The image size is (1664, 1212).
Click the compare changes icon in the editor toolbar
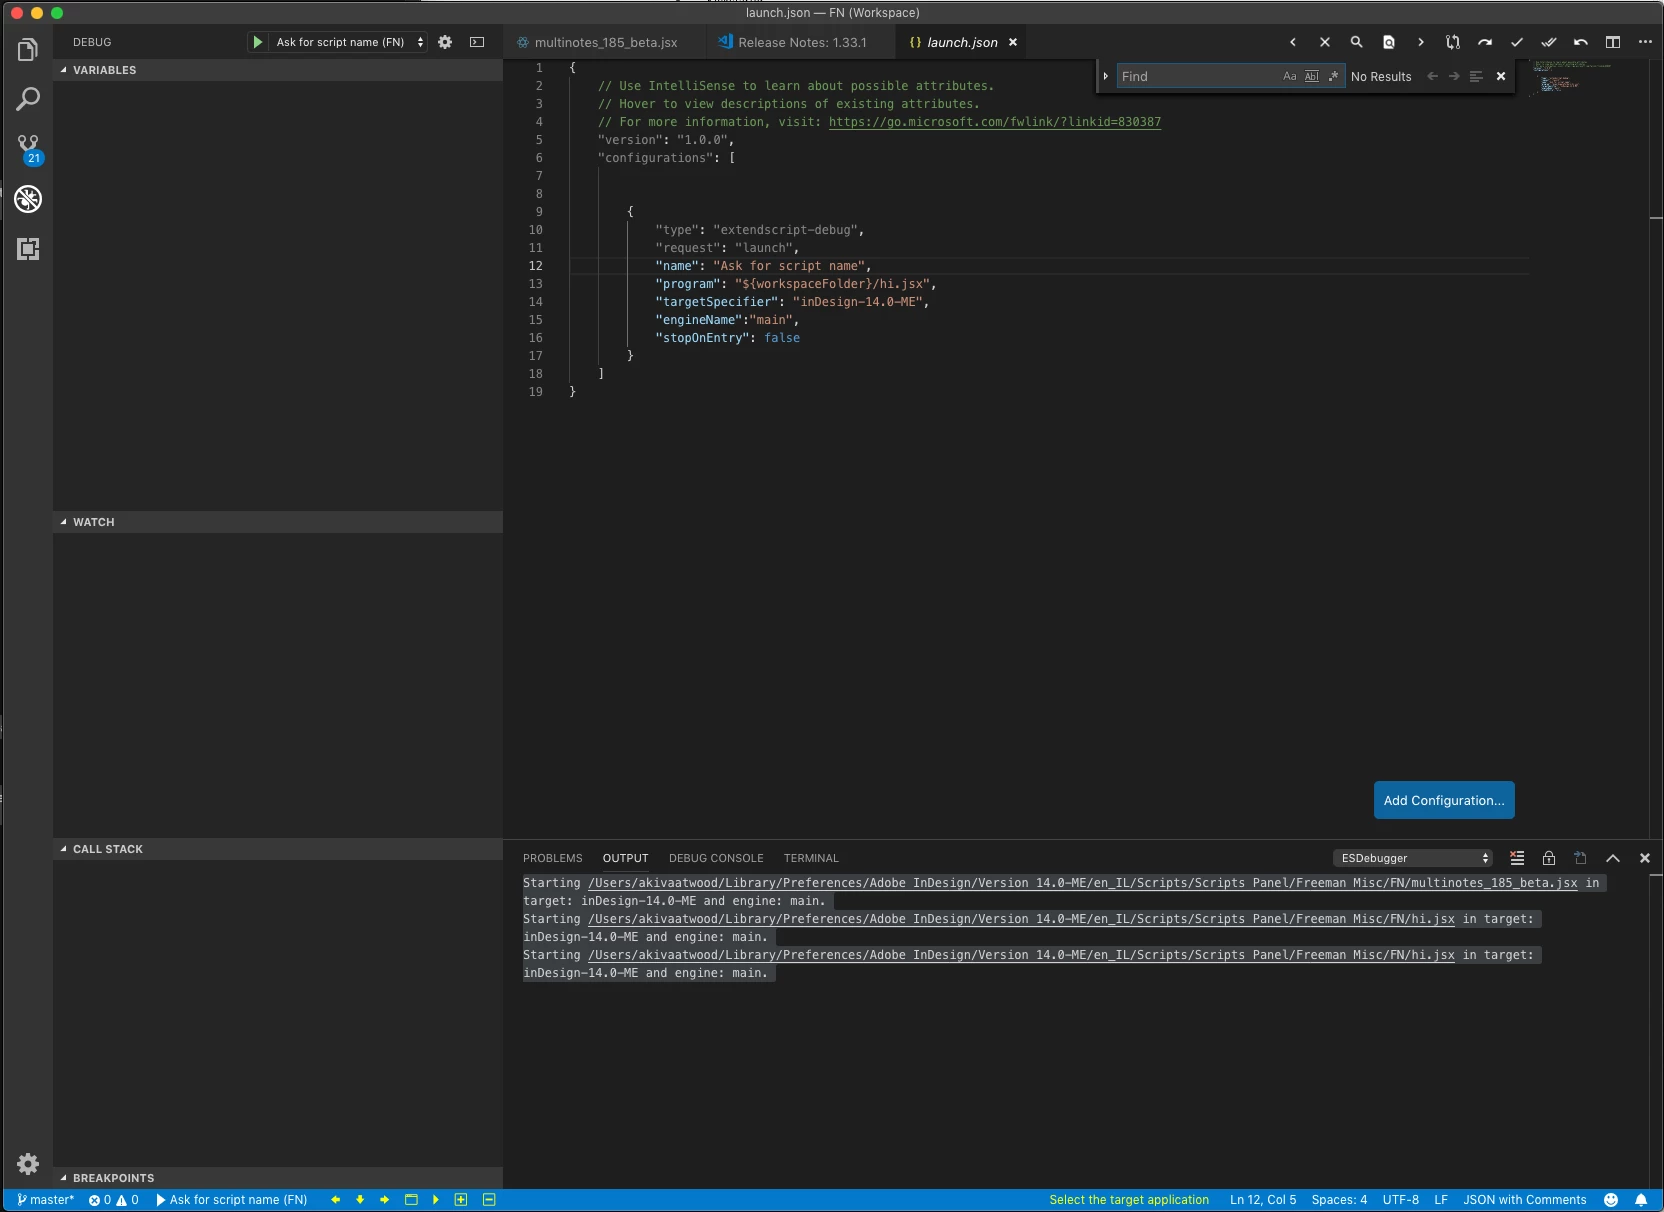click(1453, 42)
